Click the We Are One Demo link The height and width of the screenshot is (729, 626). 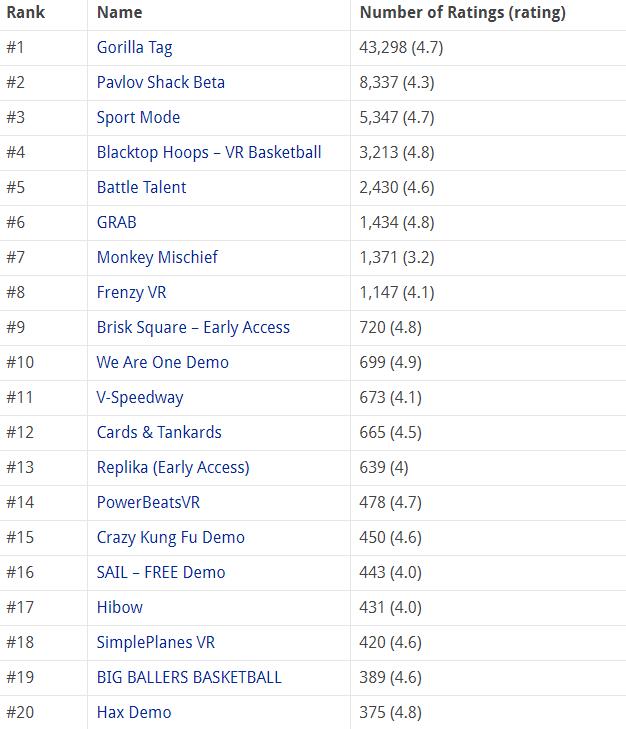coord(162,362)
